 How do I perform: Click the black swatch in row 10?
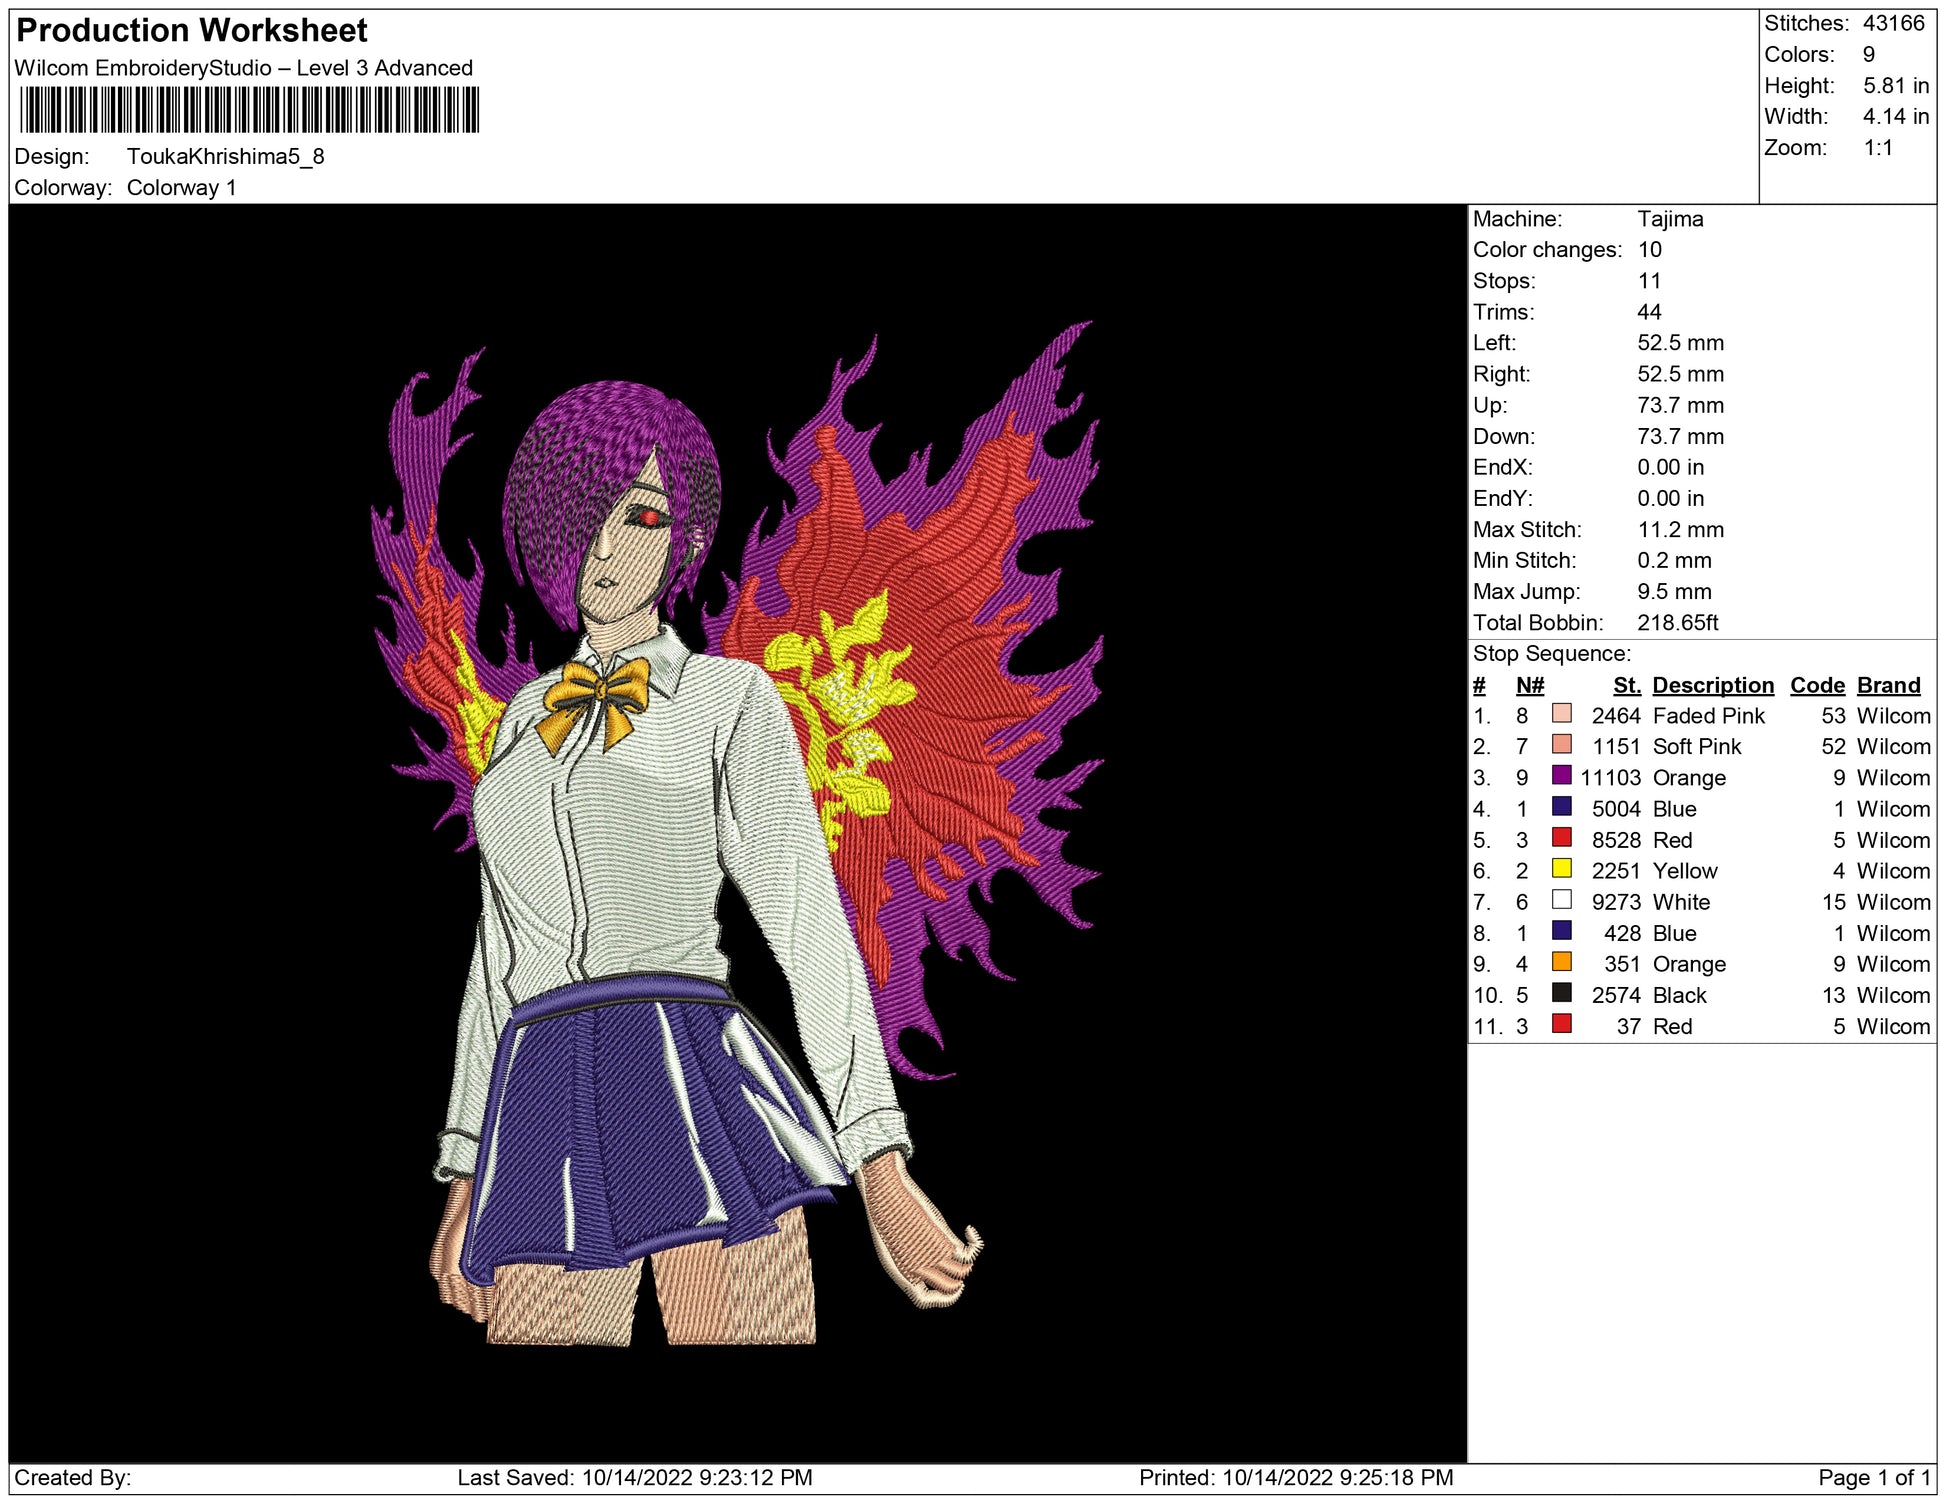pyautogui.click(x=1561, y=993)
